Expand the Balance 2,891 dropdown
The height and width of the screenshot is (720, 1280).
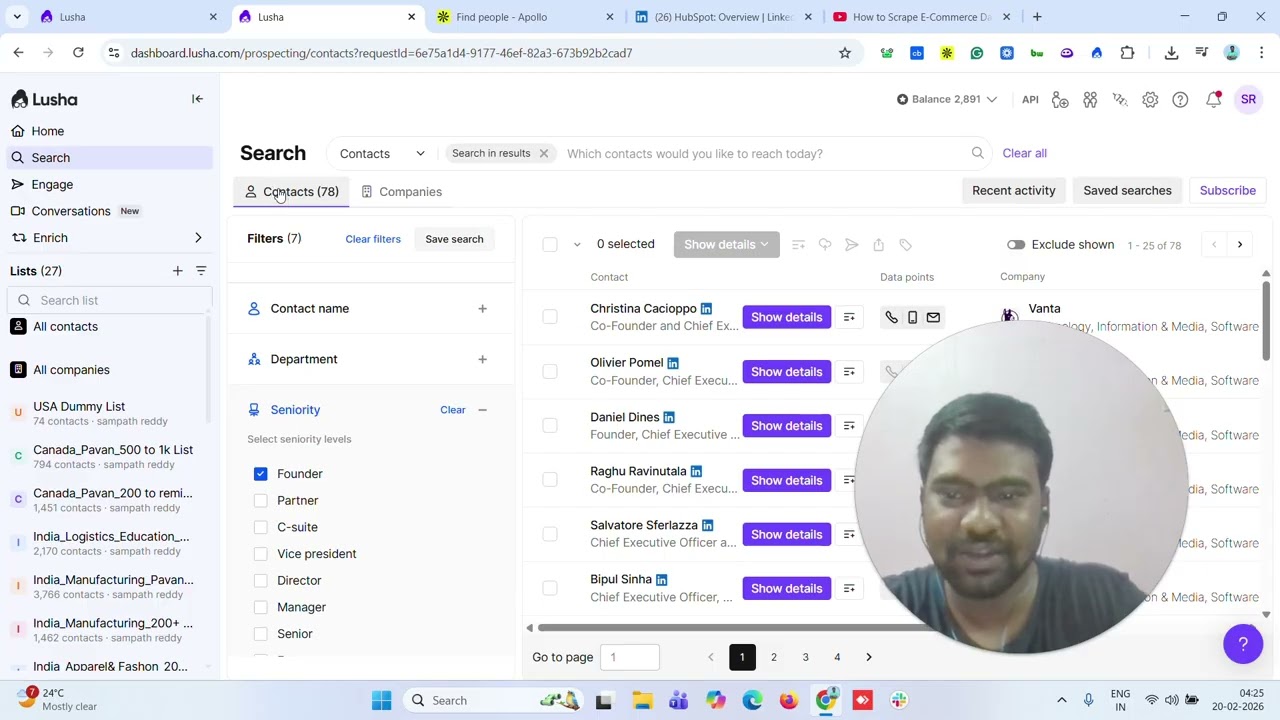[947, 99]
